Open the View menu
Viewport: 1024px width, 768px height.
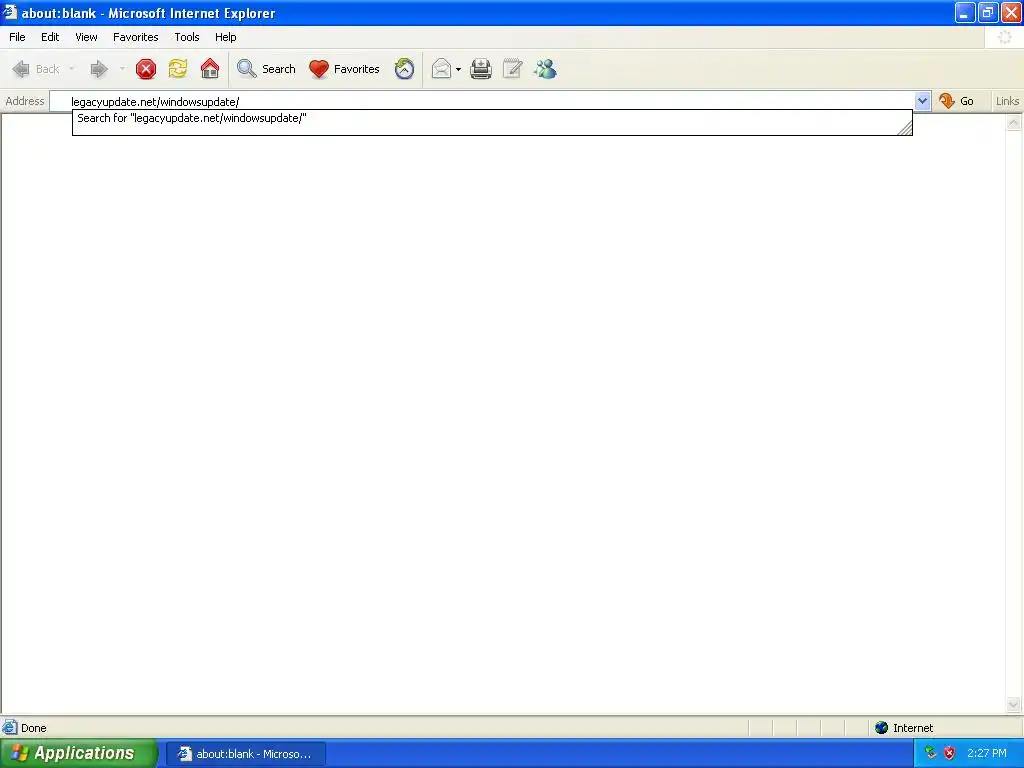86,37
